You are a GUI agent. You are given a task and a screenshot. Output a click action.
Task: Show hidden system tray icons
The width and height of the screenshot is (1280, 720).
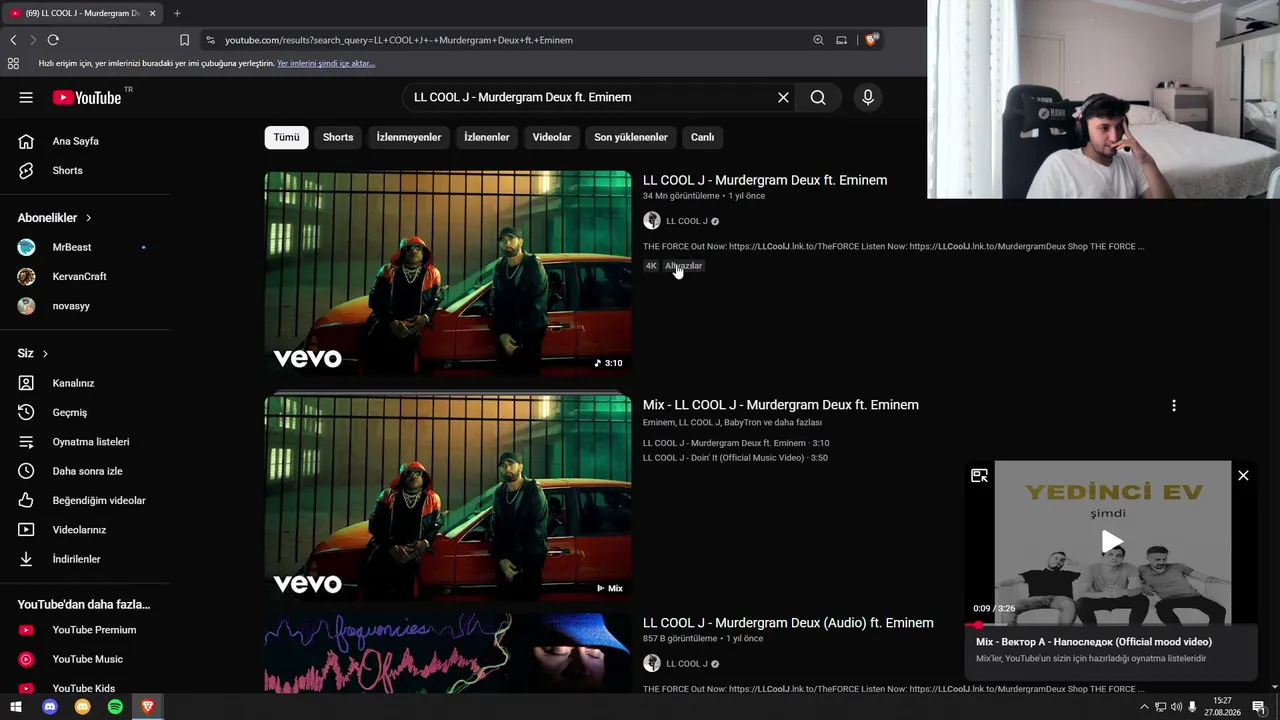click(1144, 707)
